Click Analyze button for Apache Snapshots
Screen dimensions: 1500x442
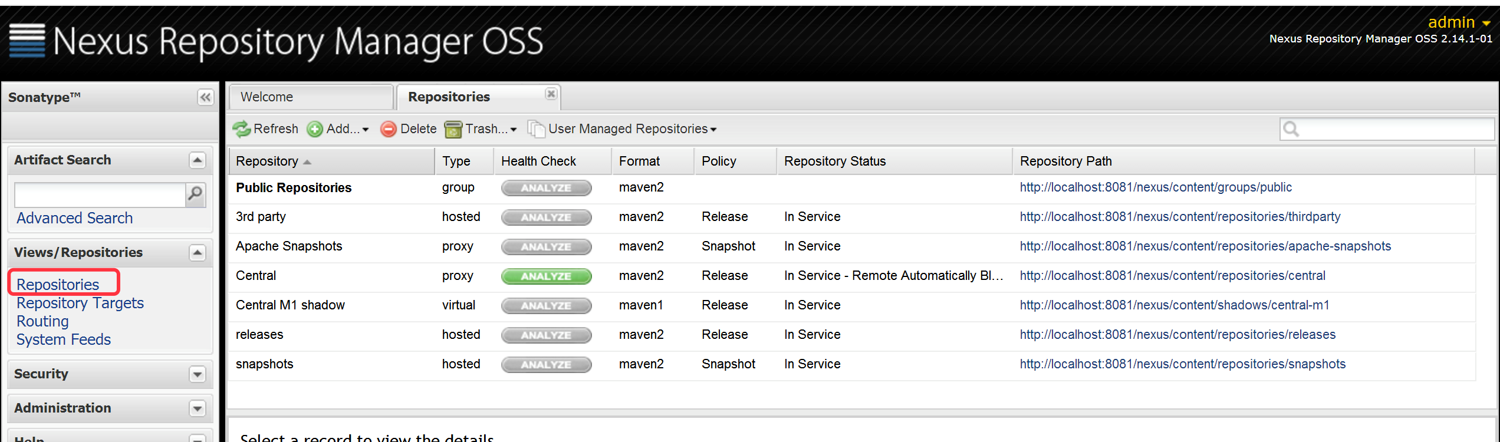click(x=546, y=247)
